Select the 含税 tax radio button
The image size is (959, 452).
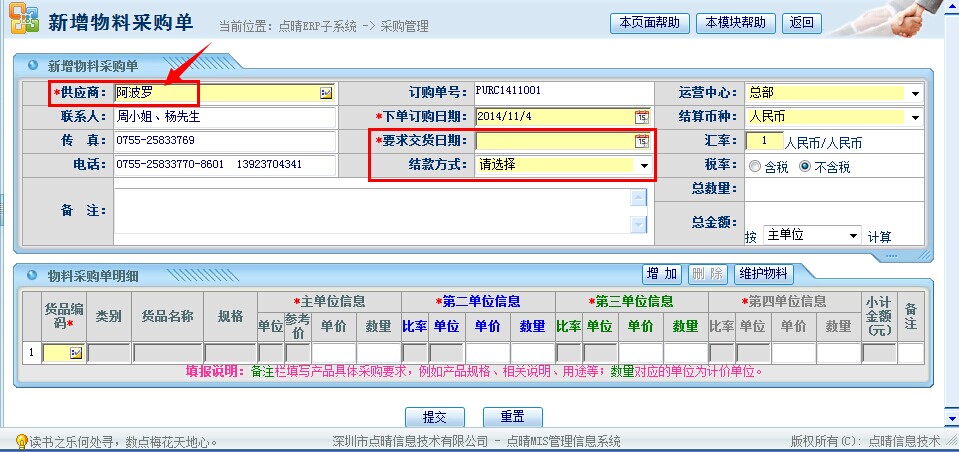pos(755,166)
